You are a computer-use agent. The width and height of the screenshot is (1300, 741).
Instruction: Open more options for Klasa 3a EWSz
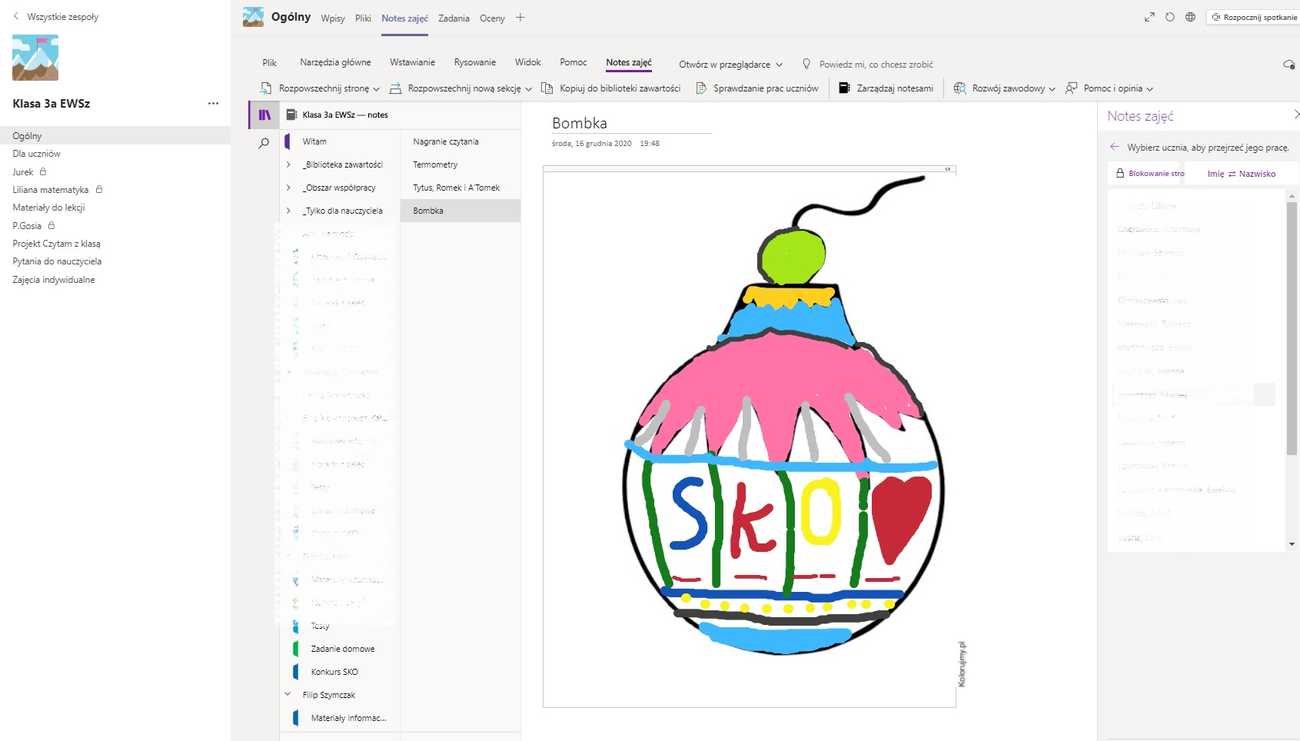[x=213, y=103]
